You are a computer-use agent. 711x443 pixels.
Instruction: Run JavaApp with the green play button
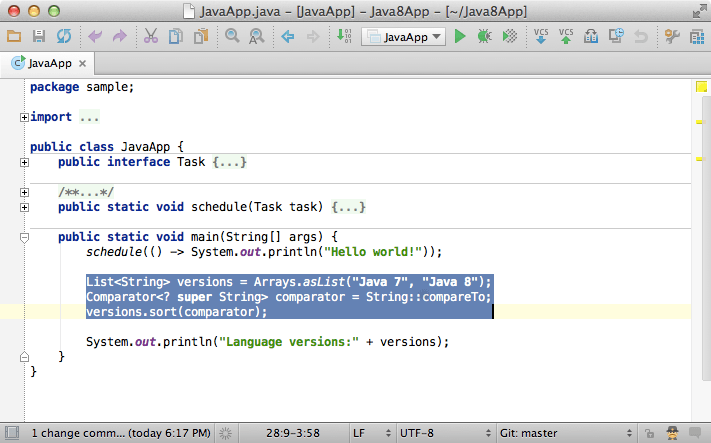tap(460, 36)
